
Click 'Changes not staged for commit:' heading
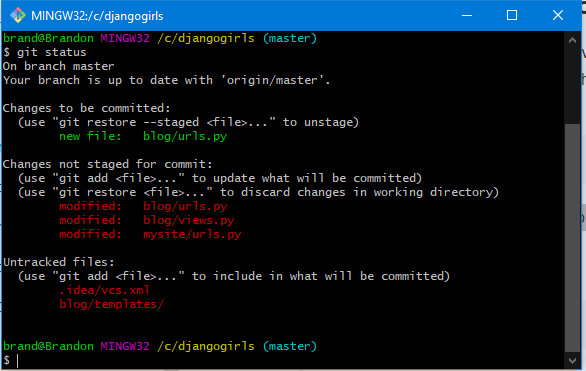[x=108, y=164]
